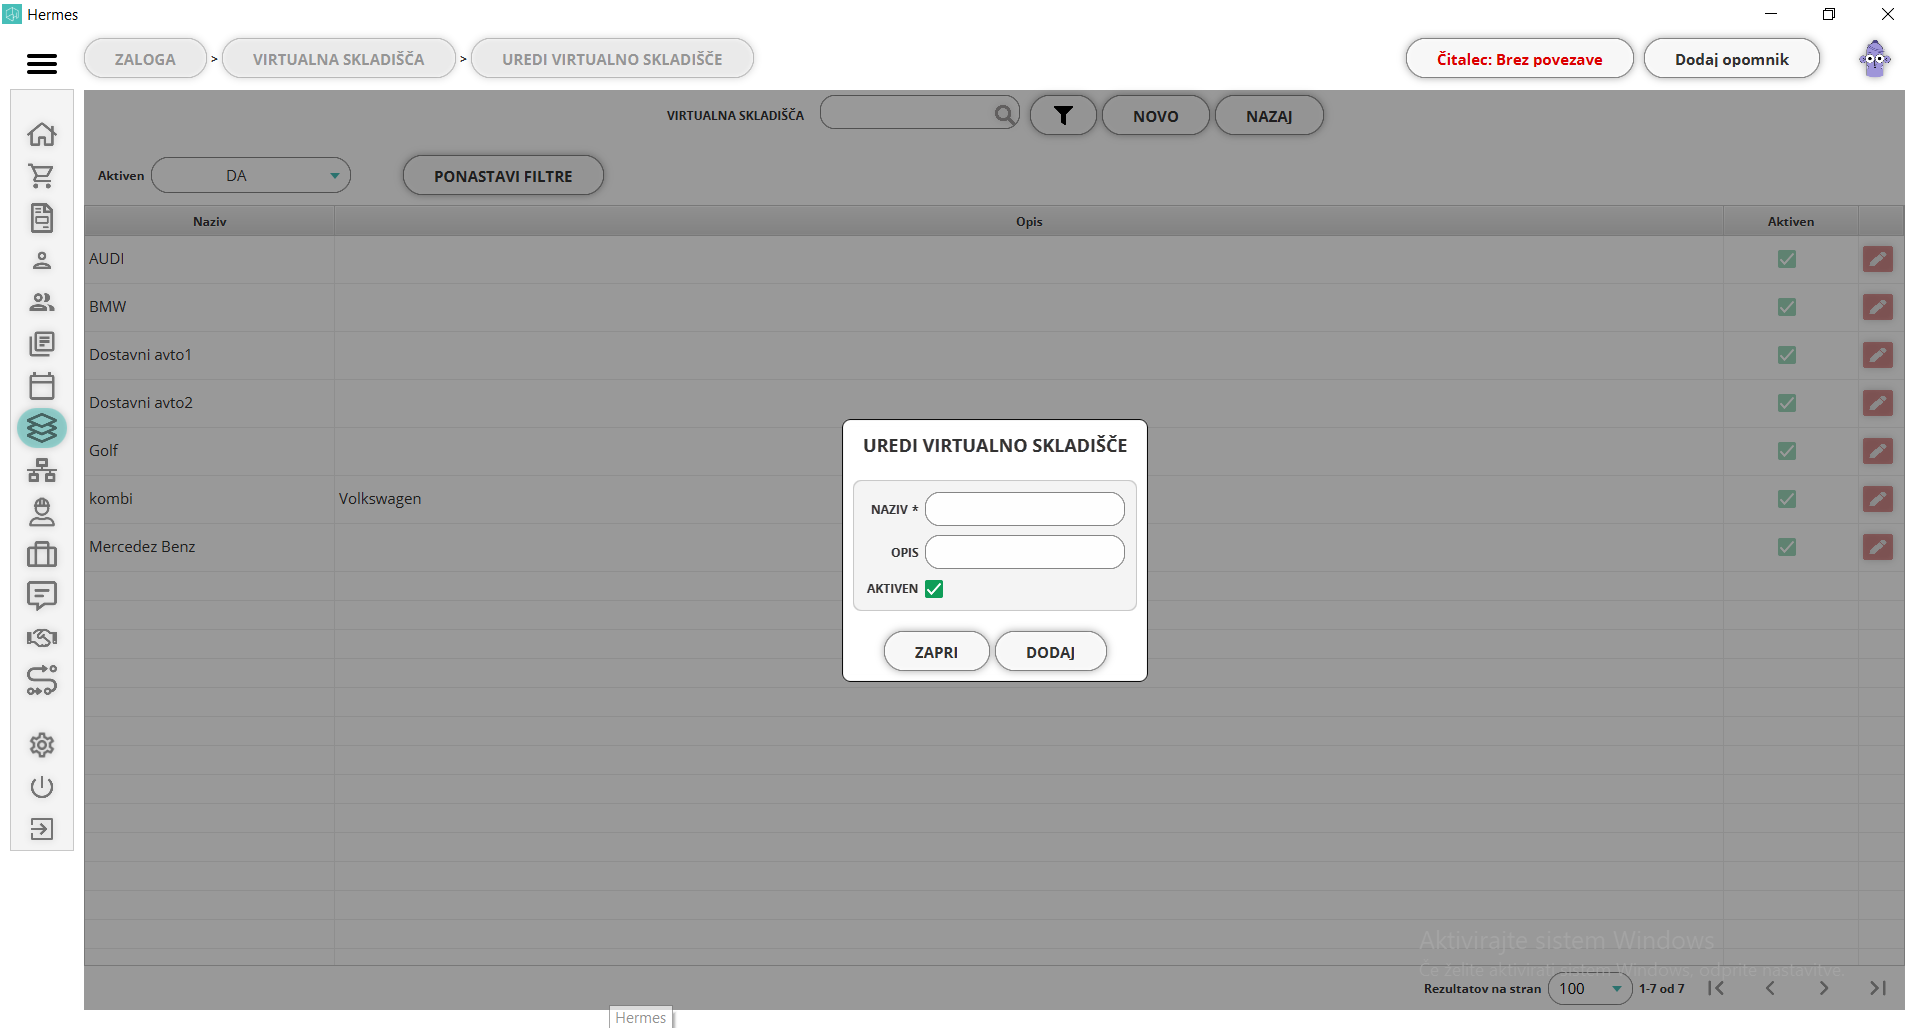The height and width of the screenshot is (1028, 1915).
Task: Toggle Aktiven checkbox for AUDI
Action: tap(1787, 259)
